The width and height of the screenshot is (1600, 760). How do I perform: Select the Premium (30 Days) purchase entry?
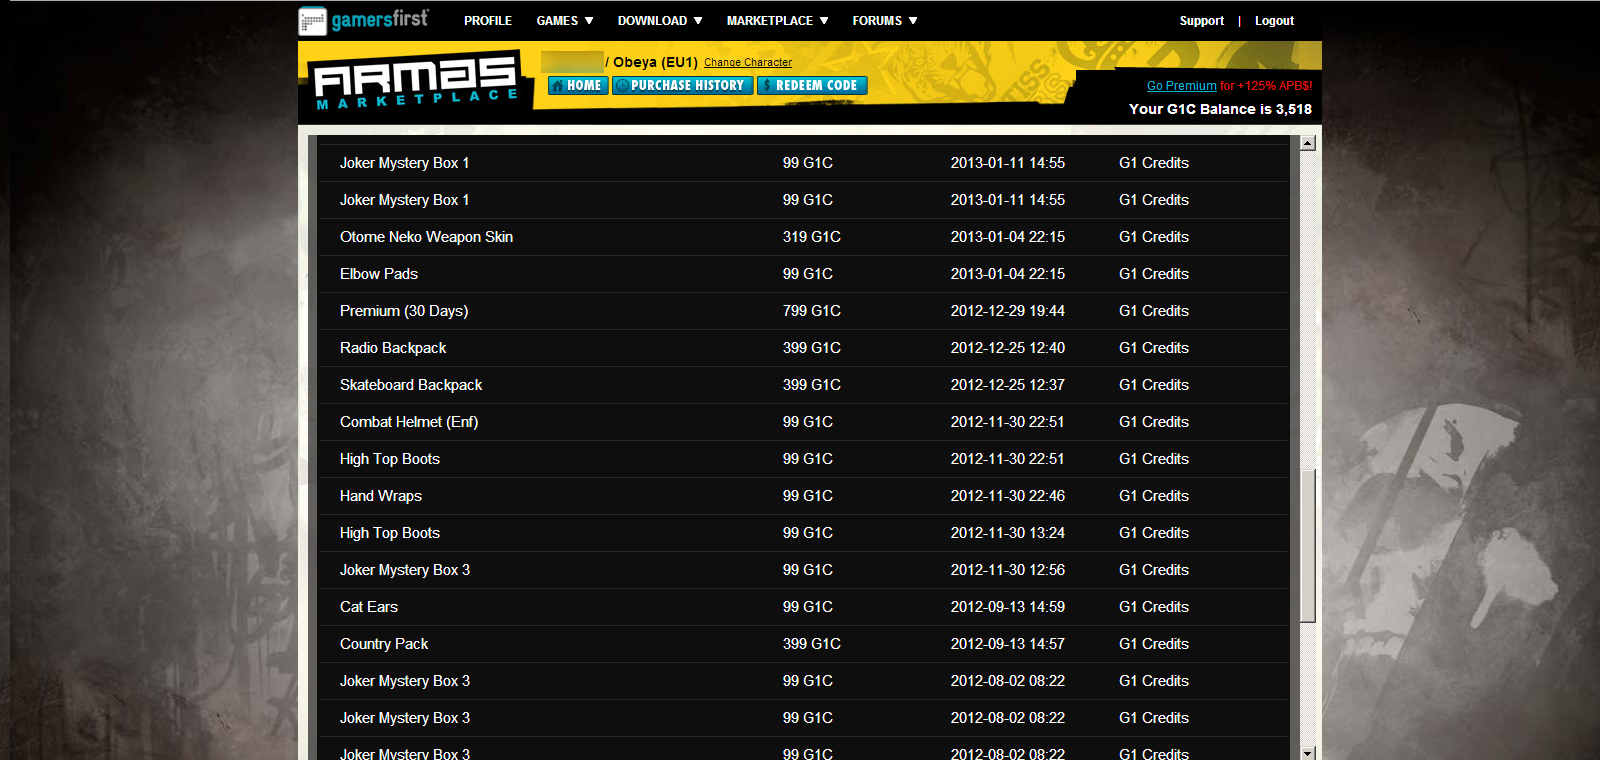click(x=404, y=311)
